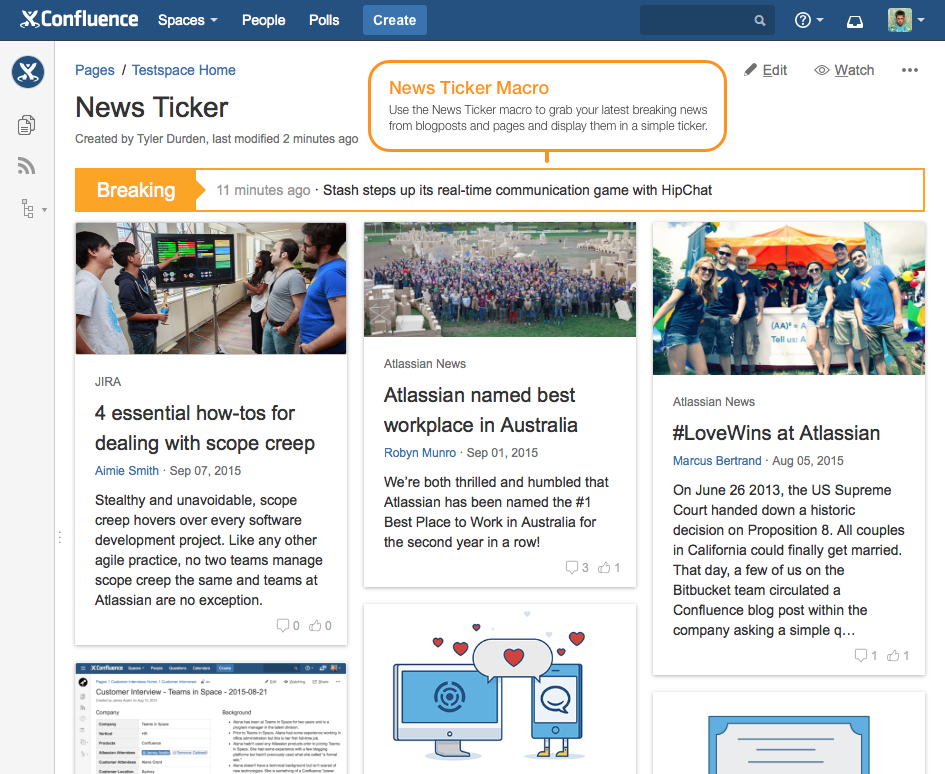Image resolution: width=945 pixels, height=774 pixels.
Task: Click the orange Breaking label
Action: 136,190
